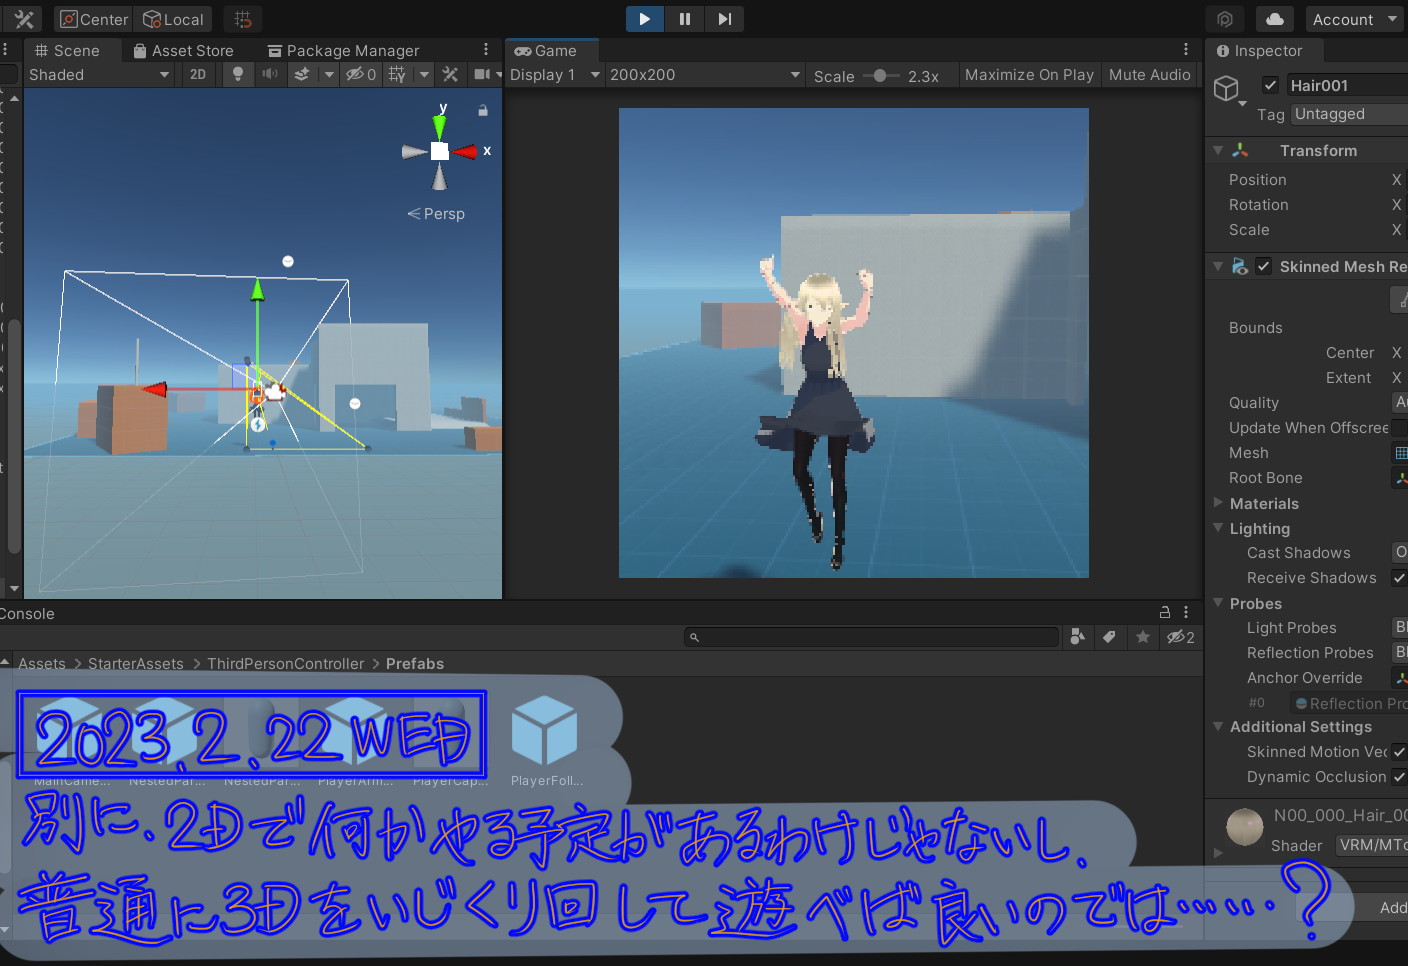The image size is (1408, 966).
Task: Open the Shaded draw mode dropdown
Action: point(98,74)
